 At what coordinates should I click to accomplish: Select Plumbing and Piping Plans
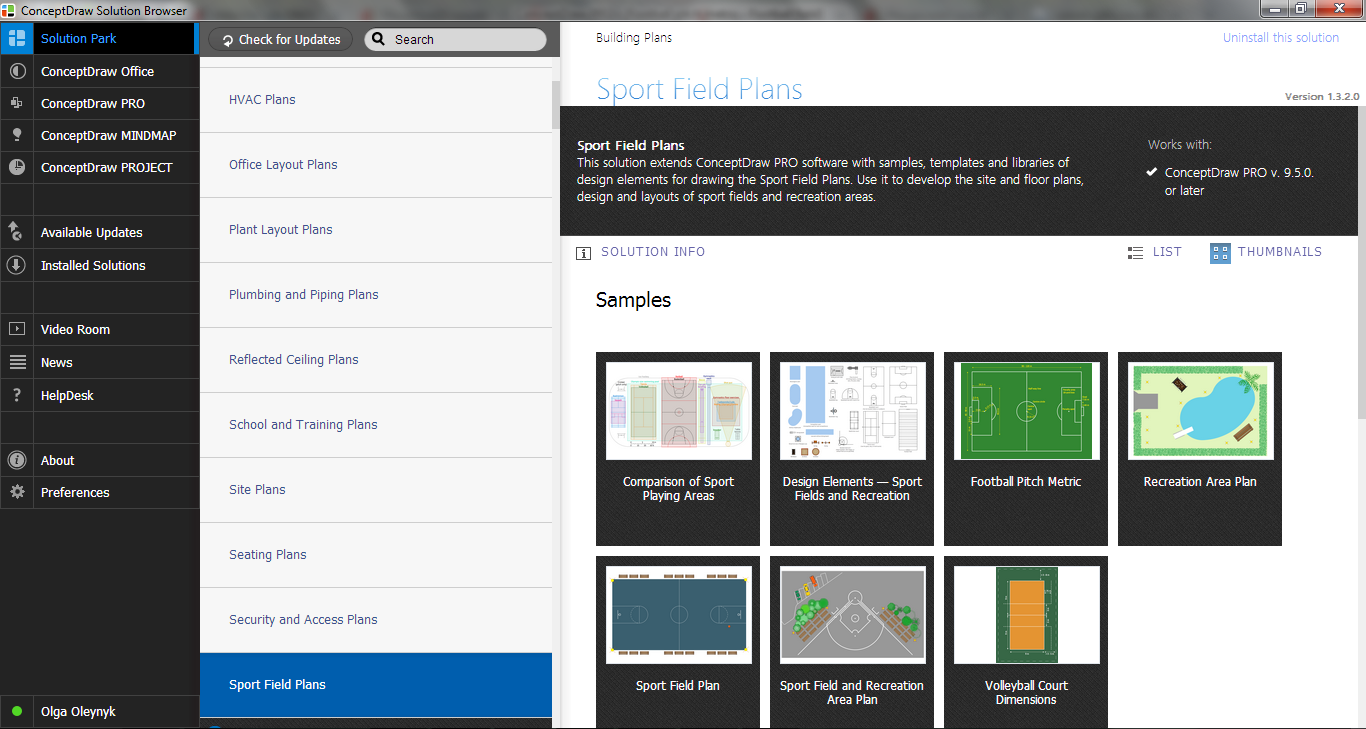click(x=376, y=295)
